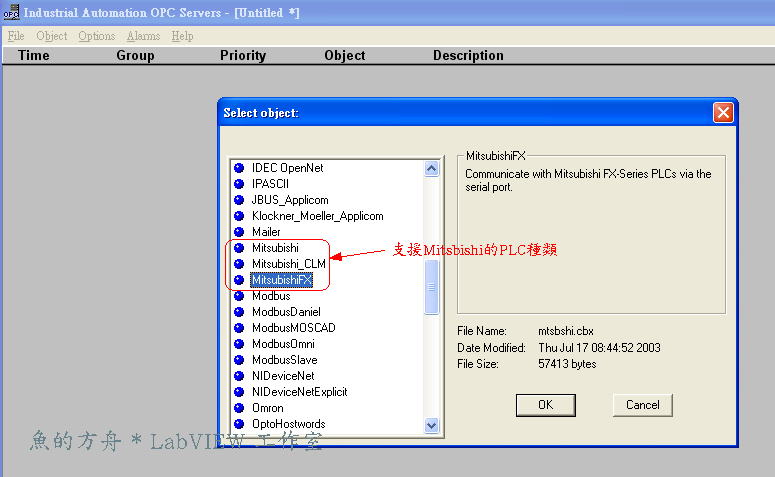The height and width of the screenshot is (477, 775).
Task: Select NIDeviceNetExplicit in the list
Action: point(300,392)
